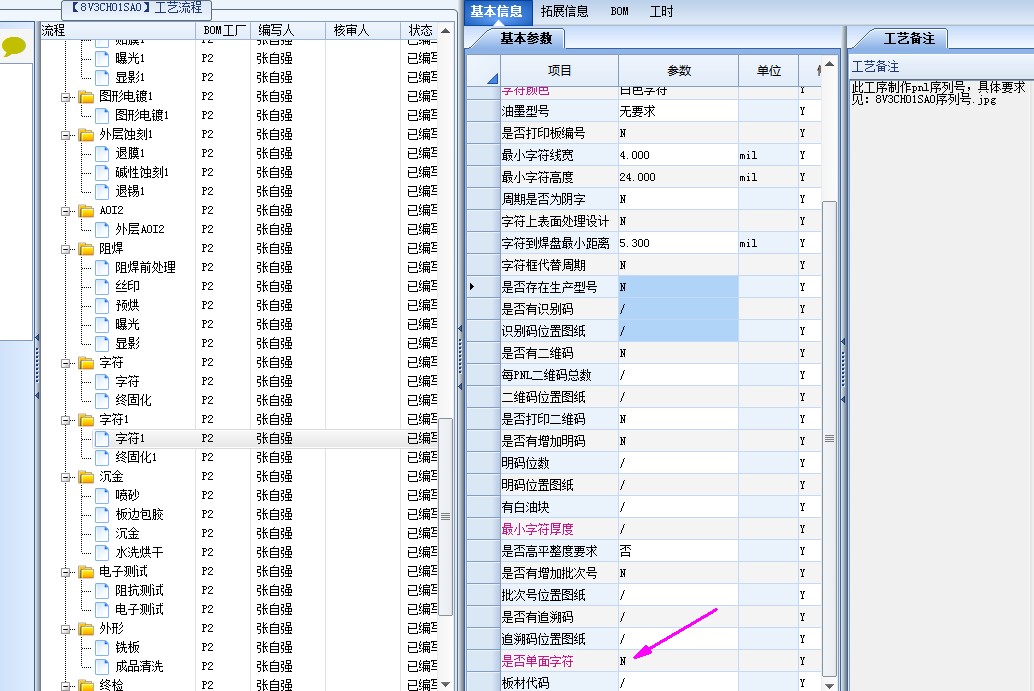Click the folder icon of 外层蚀刻1
Viewport: 1034px width, 691px height.
coord(86,135)
